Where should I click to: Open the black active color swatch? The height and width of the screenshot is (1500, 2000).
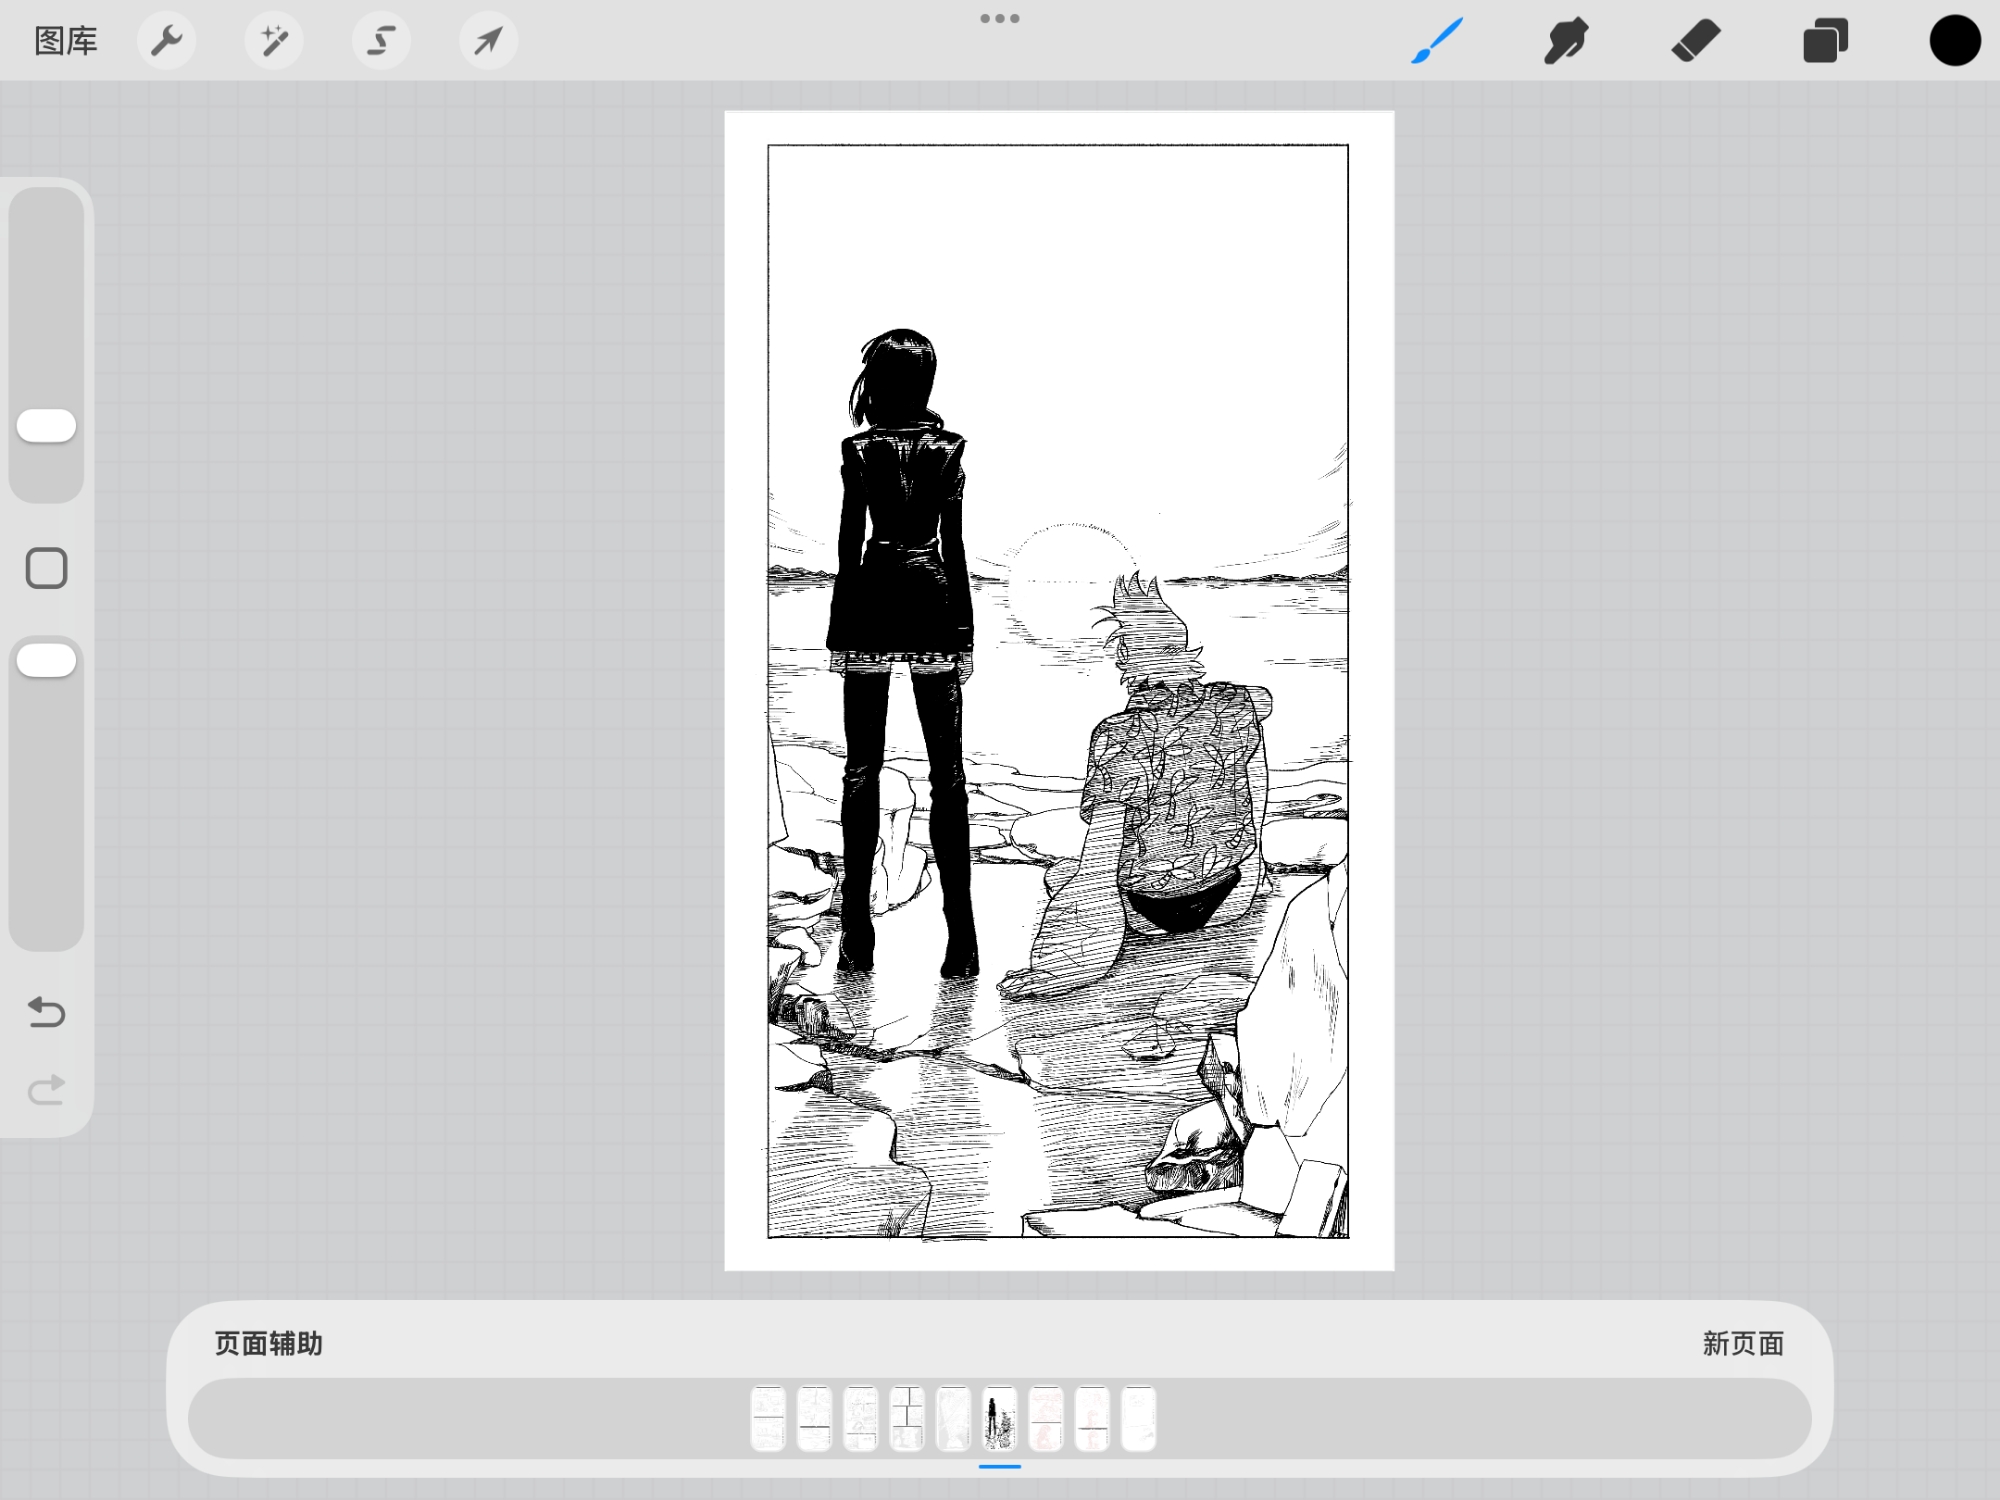coord(1954,41)
